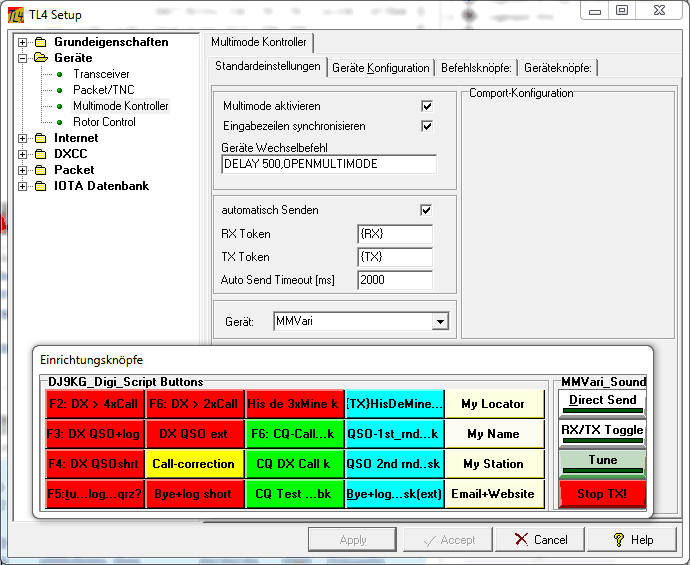Open the Geräte Konfiguration tab
This screenshot has height=565, width=690.
click(x=381, y=68)
